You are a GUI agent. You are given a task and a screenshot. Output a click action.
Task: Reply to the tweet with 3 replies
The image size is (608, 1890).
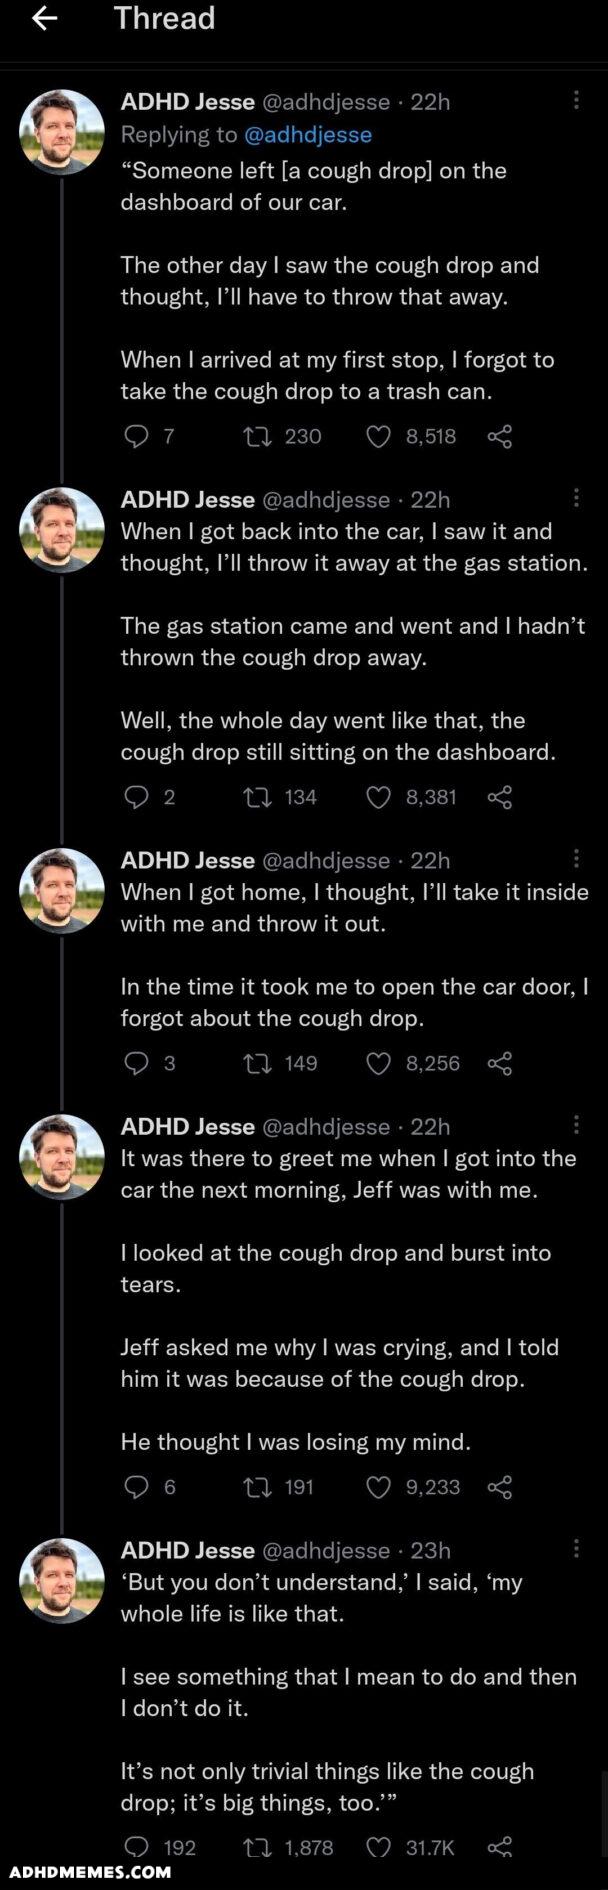coord(135,1063)
